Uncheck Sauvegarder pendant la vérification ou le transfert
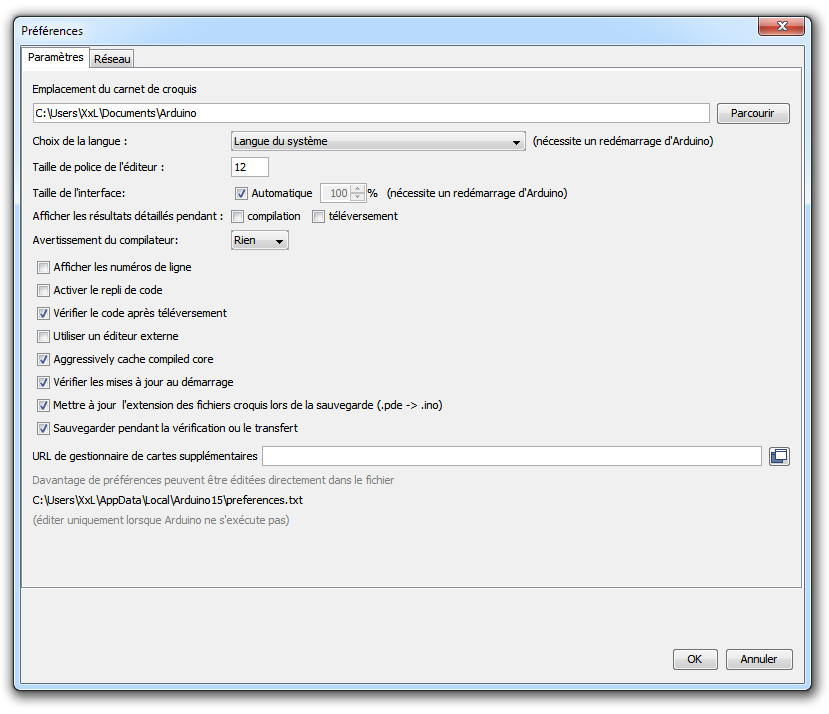 pyautogui.click(x=43, y=428)
